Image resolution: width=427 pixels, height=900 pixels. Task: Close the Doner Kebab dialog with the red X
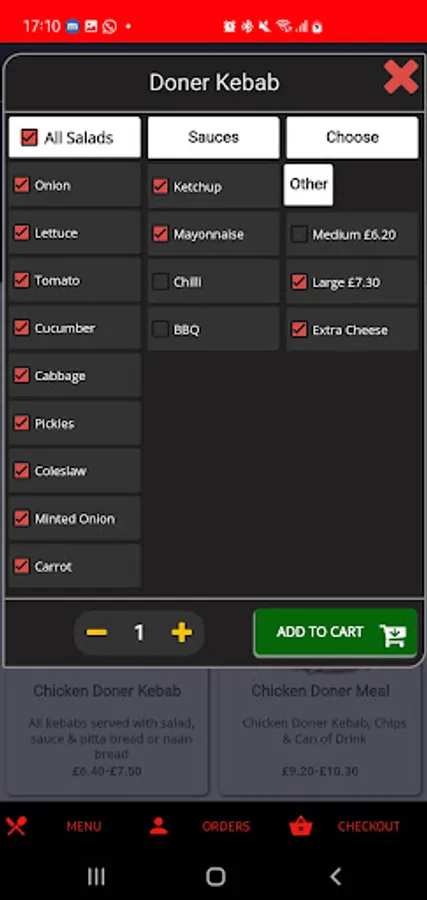tap(401, 77)
